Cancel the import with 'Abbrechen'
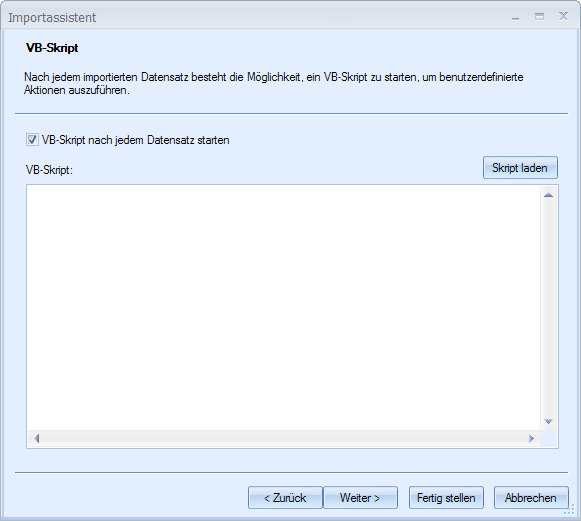Image resolution: width=581 pixels, height=521 pixels. 531,498
